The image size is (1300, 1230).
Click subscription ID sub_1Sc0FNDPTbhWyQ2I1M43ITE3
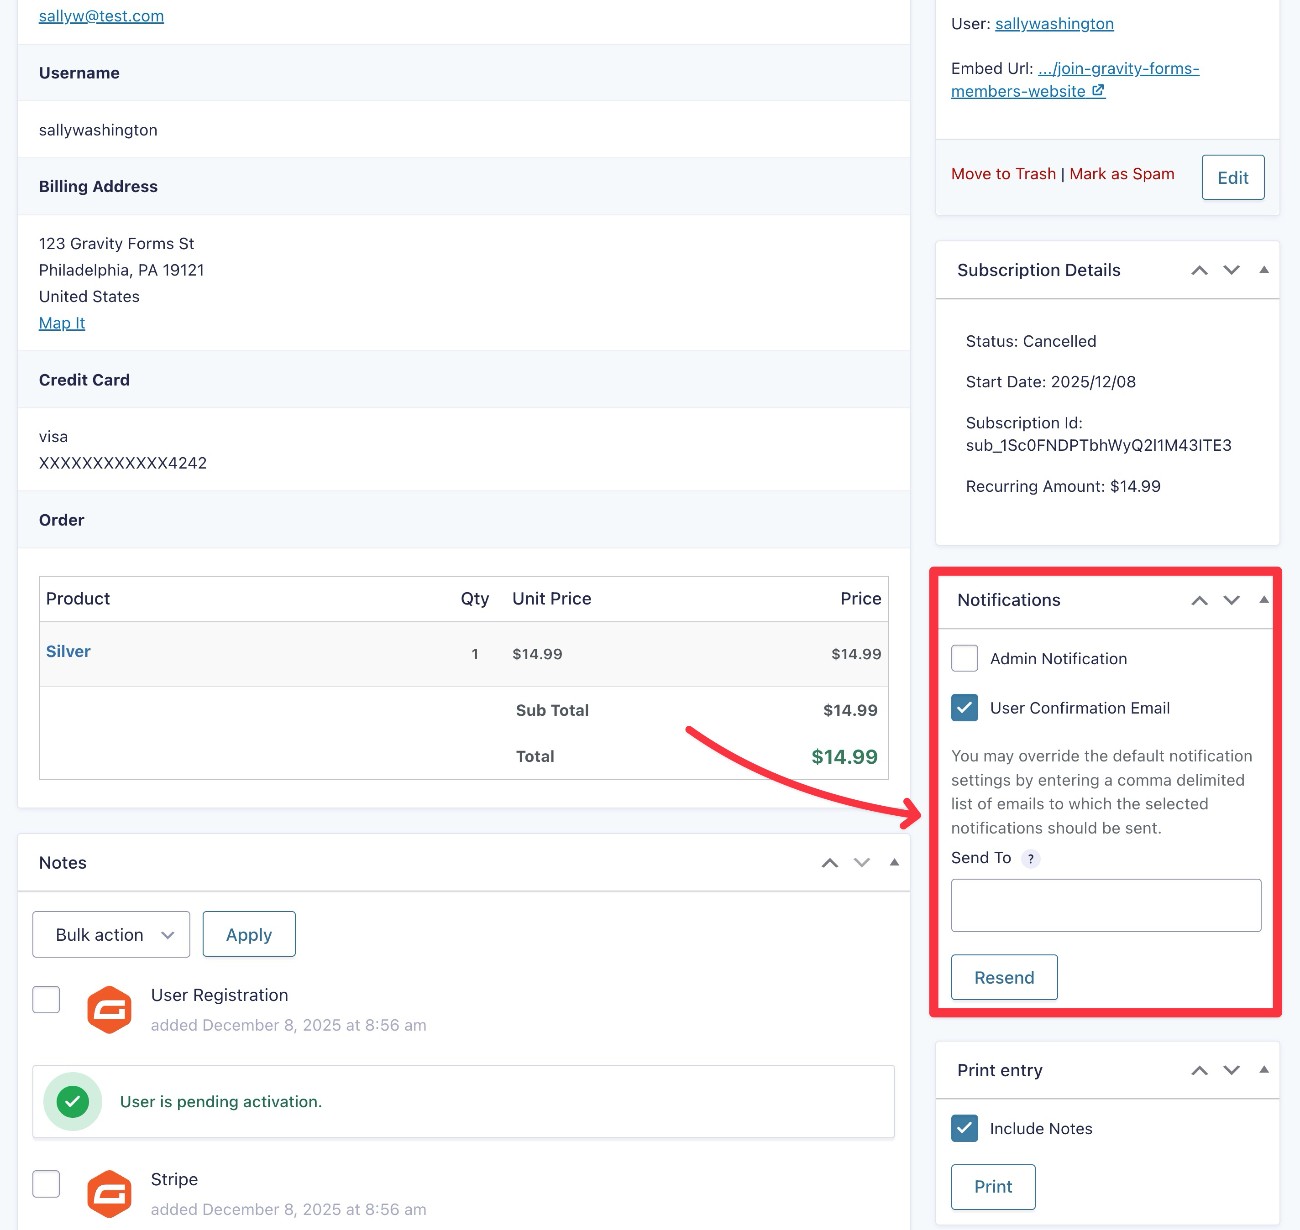1099,446
